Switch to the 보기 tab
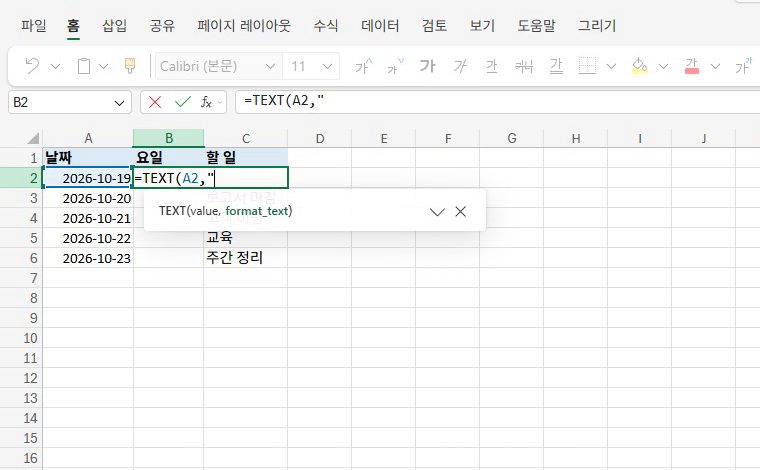760x470 pixels. pyautogui.click(x=482, y=25)
